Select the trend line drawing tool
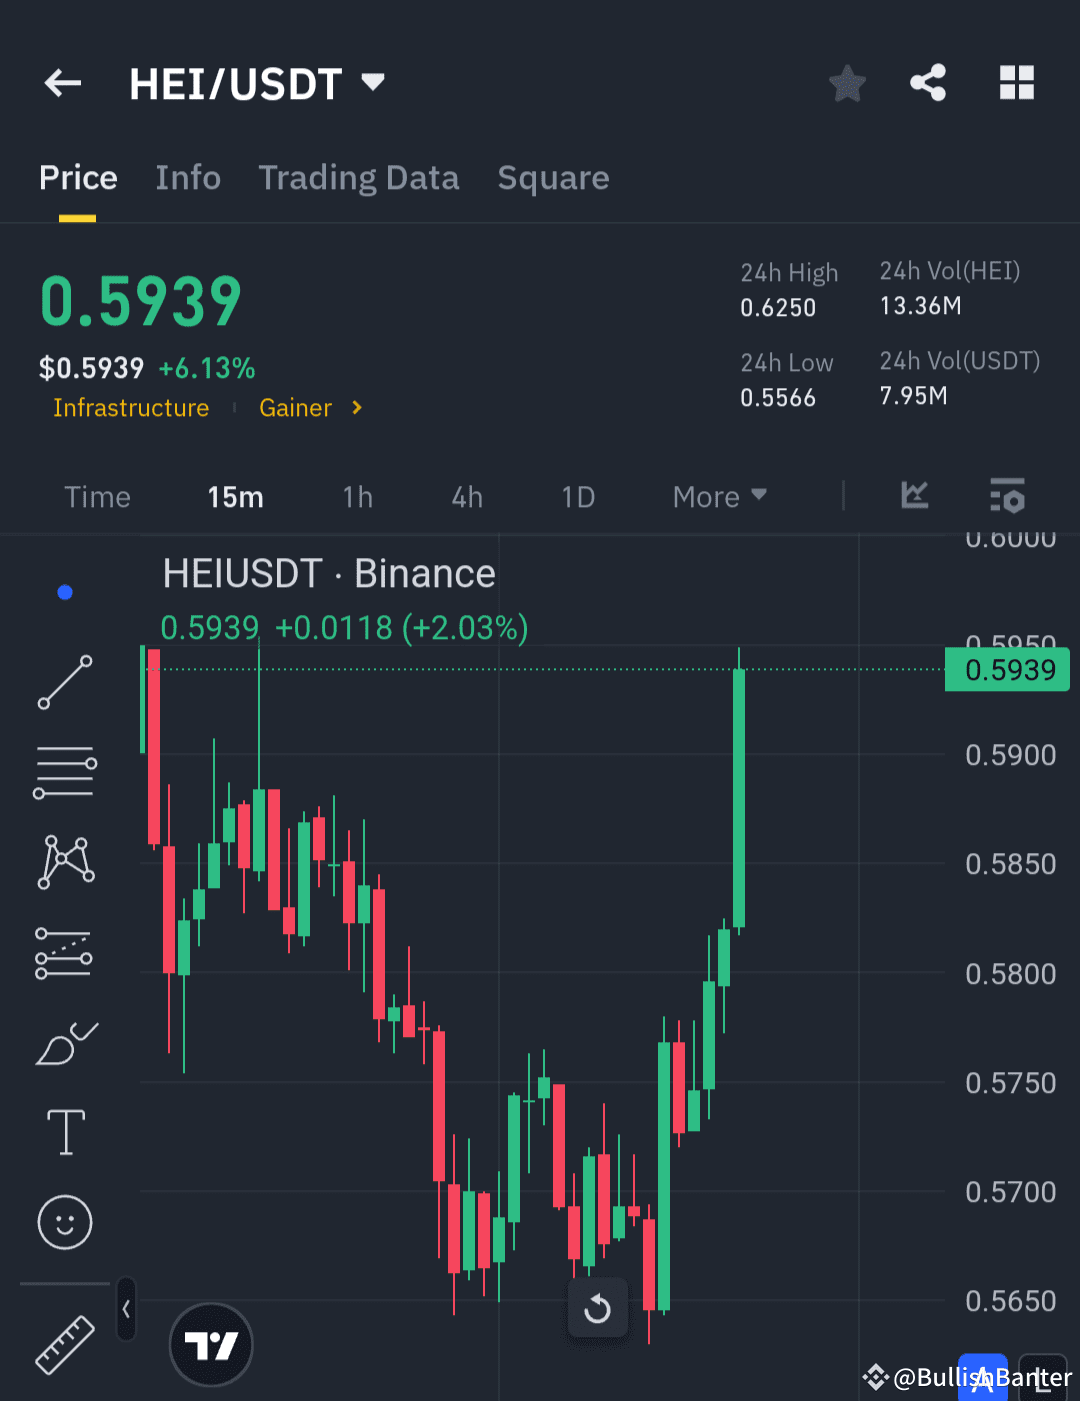 pos(64,683)
